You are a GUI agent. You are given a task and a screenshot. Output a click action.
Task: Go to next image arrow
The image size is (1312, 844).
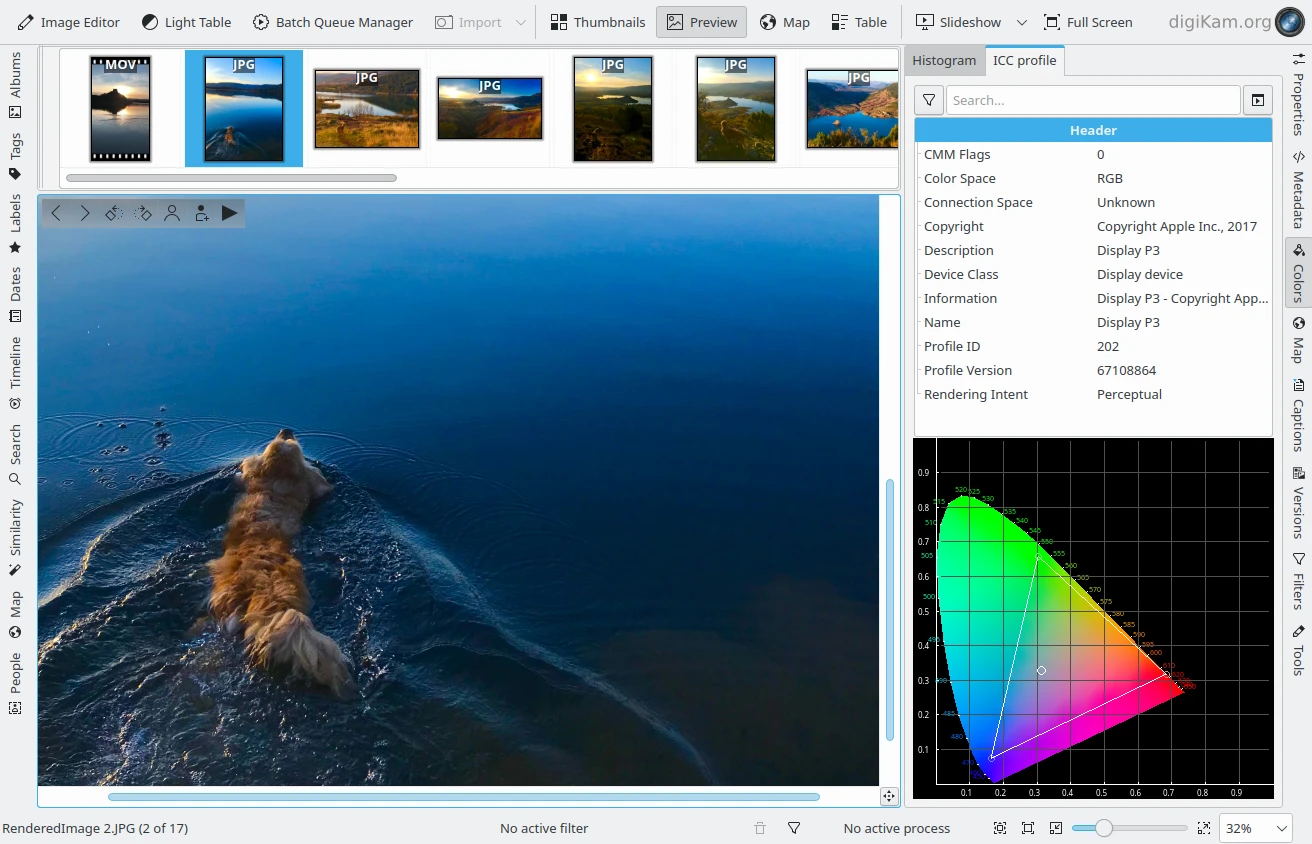(x=85, y=213)
